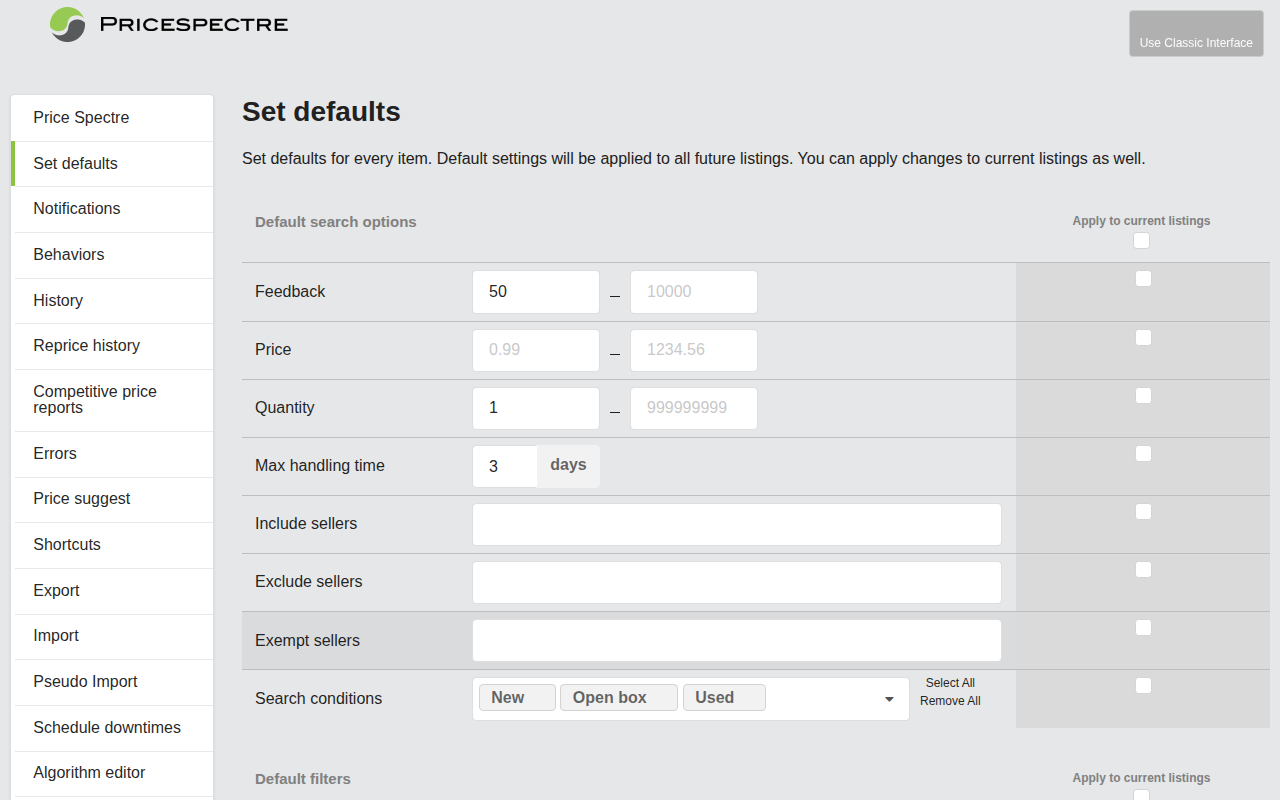Viewport: 1280px width, 800px height.
Task: Deselect the New search condition
Action: coord(517,697)
